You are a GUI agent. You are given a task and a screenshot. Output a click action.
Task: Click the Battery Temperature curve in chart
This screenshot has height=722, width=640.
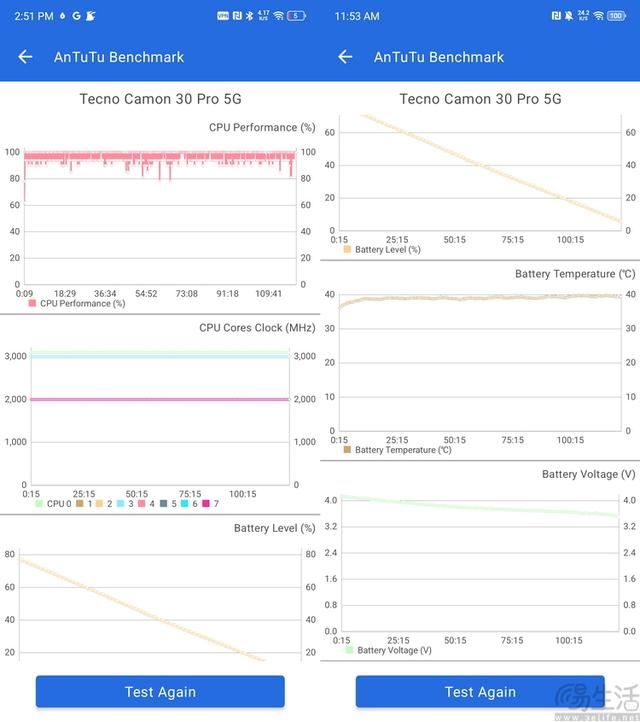click(480, 297)
